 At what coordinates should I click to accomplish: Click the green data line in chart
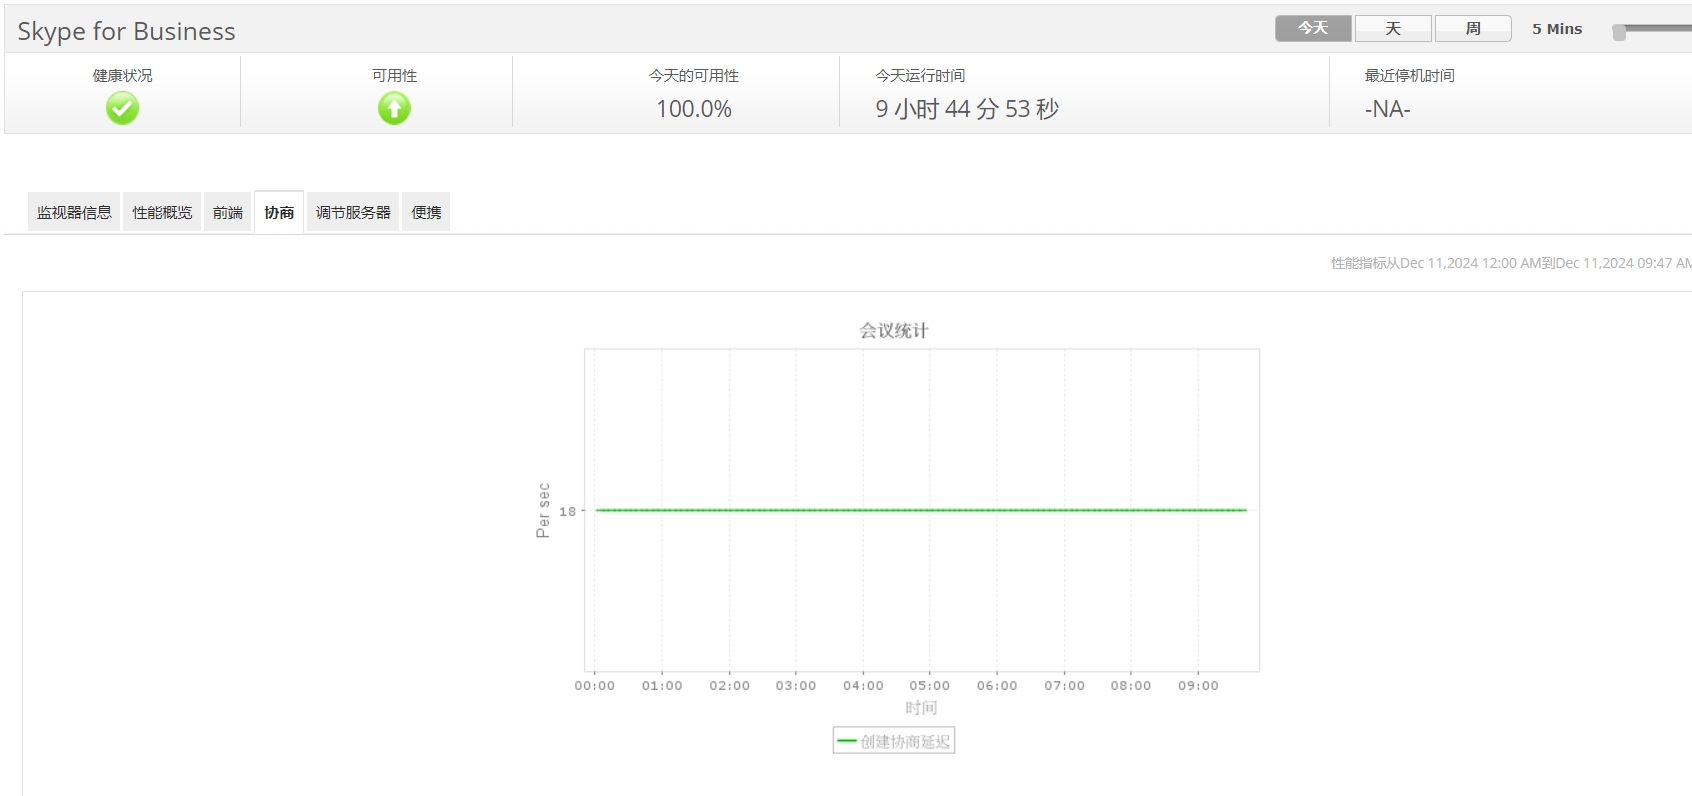pos(921,510)
